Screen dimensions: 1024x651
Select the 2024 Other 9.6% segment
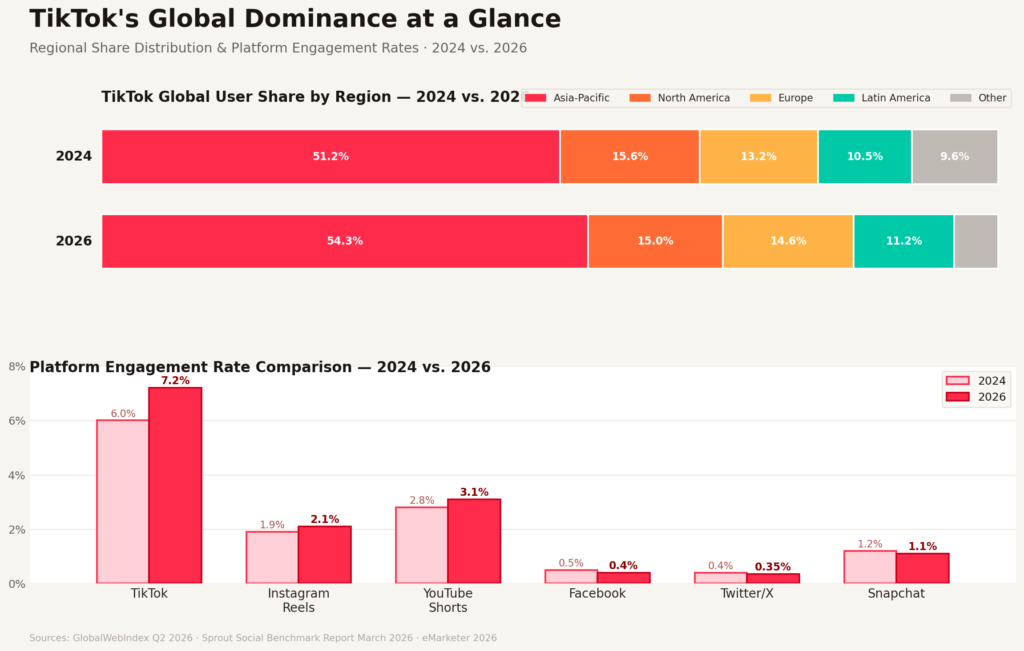(955, 157)
